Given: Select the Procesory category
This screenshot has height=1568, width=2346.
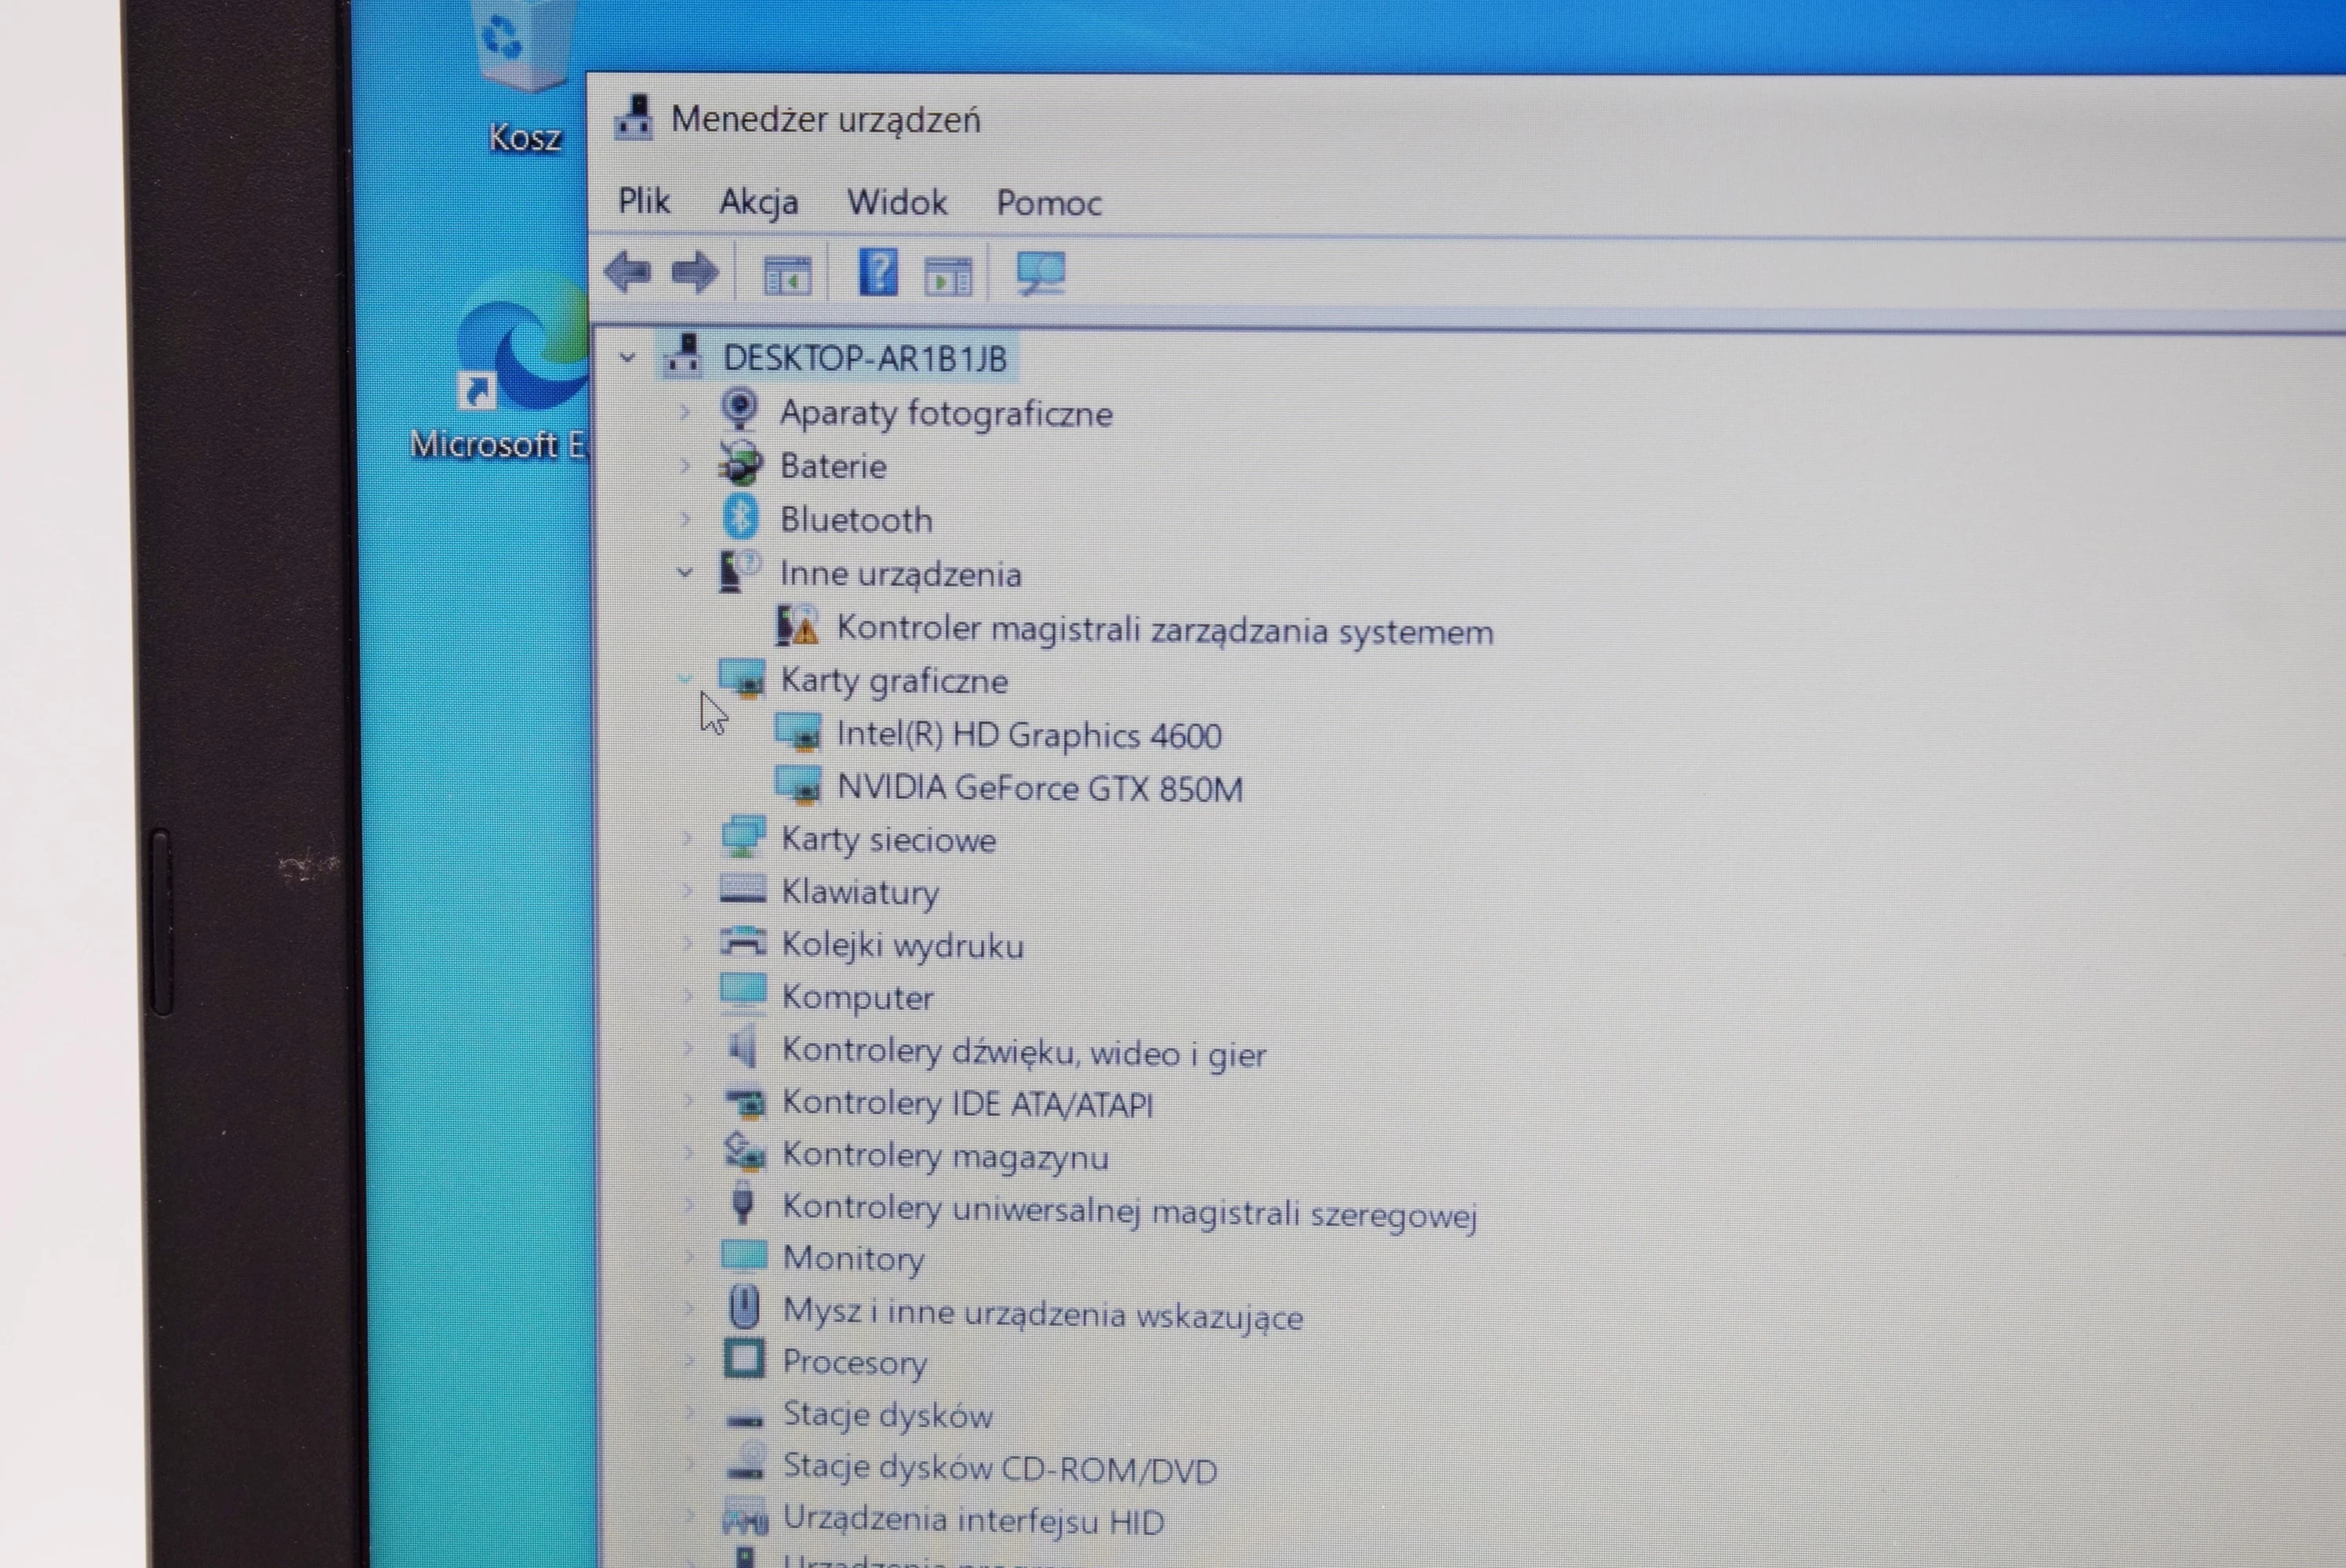Looking at the screenshot, I should coord(855,1362).
